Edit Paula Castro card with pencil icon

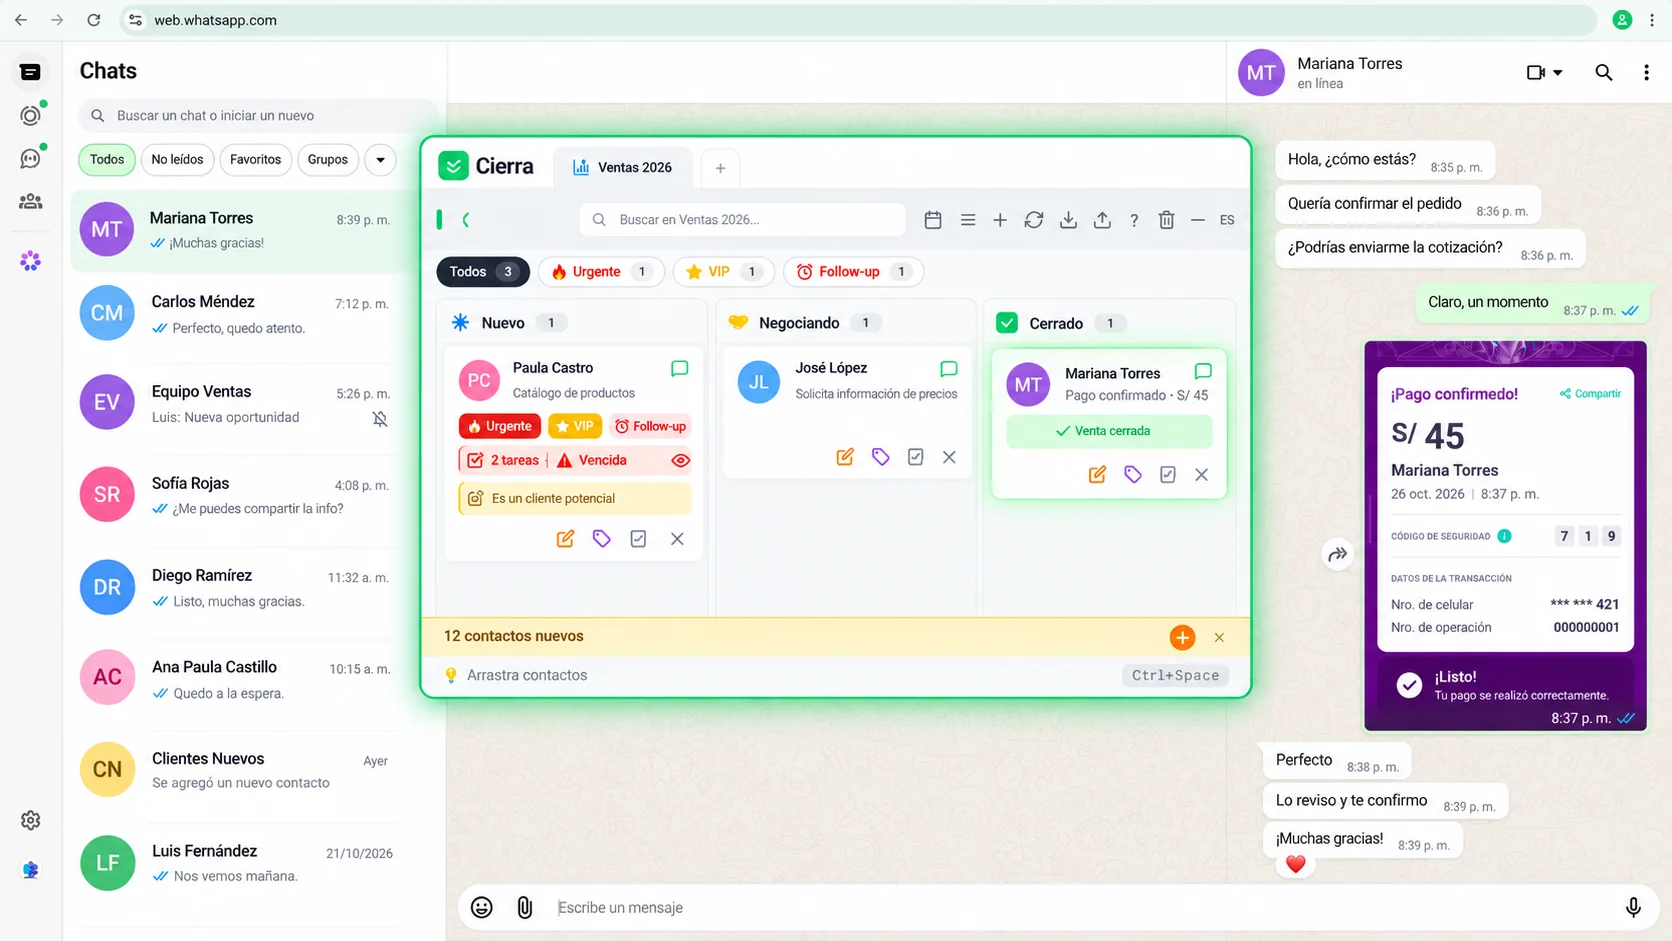coord(565,539)
